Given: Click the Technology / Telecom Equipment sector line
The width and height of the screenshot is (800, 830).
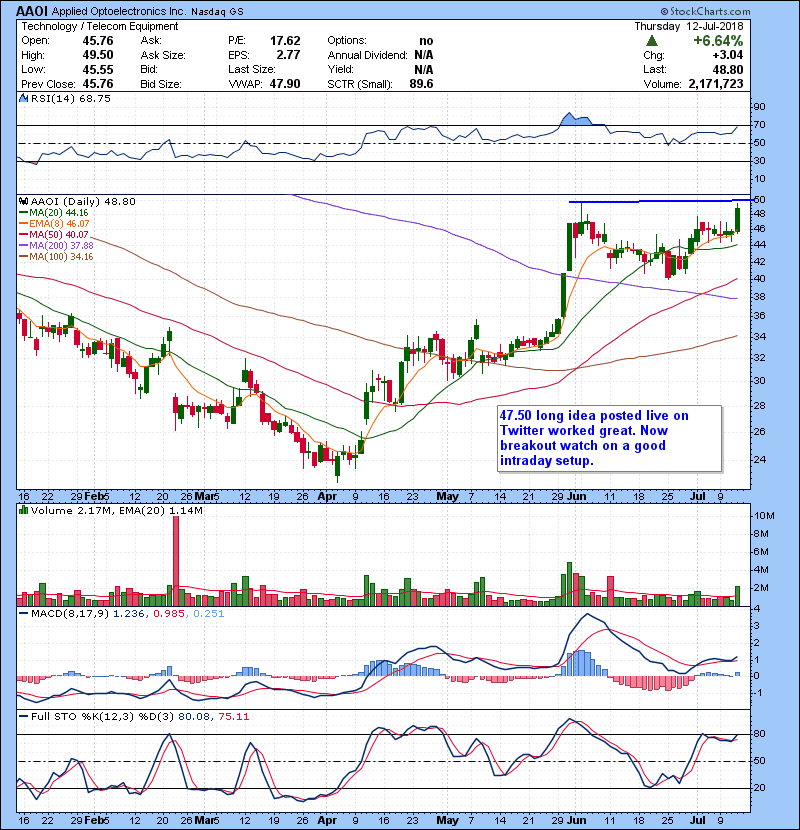Looking at the screenshot, I should point(100,26).
